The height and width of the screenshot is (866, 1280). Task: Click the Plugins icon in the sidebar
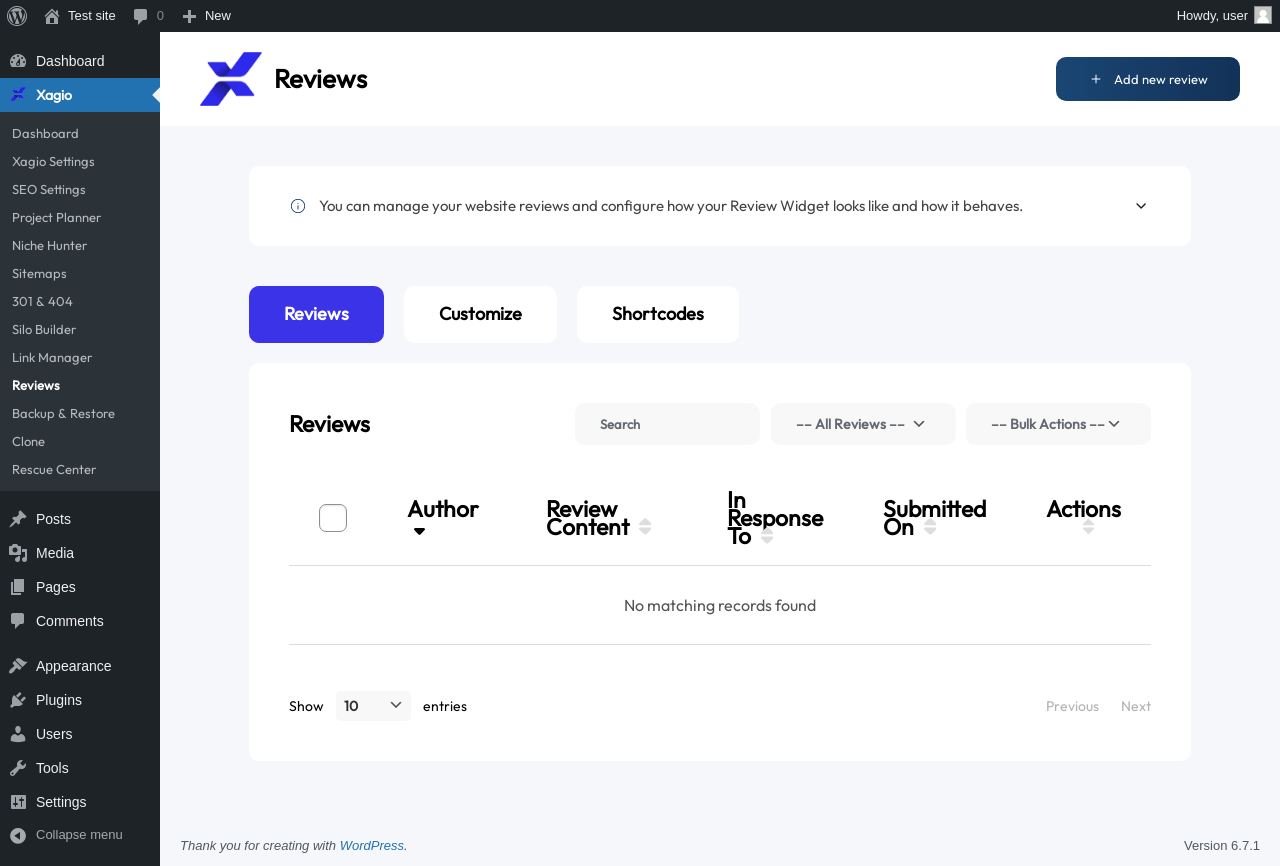tap(18, 700)
